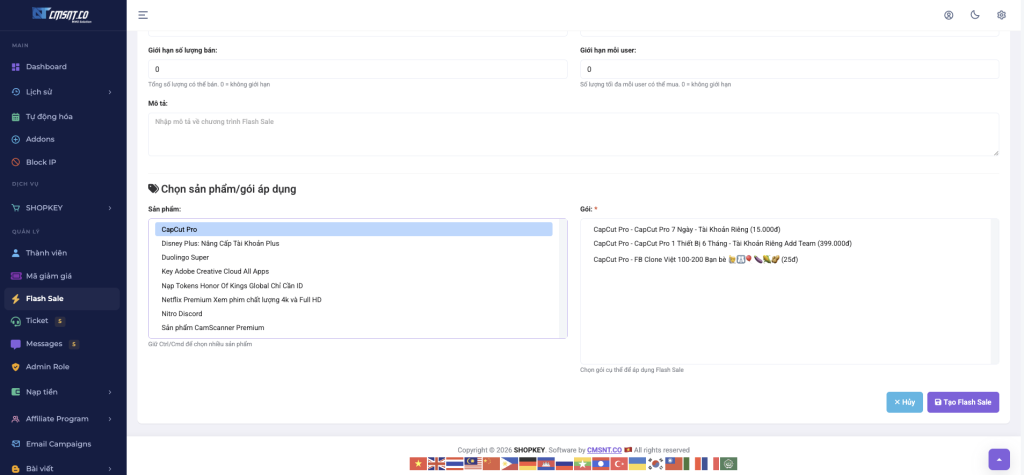Open Dashboard from the sidebar
This screenshot has width=1024, height=475.
pyautogui.click(x=46, y=67)
